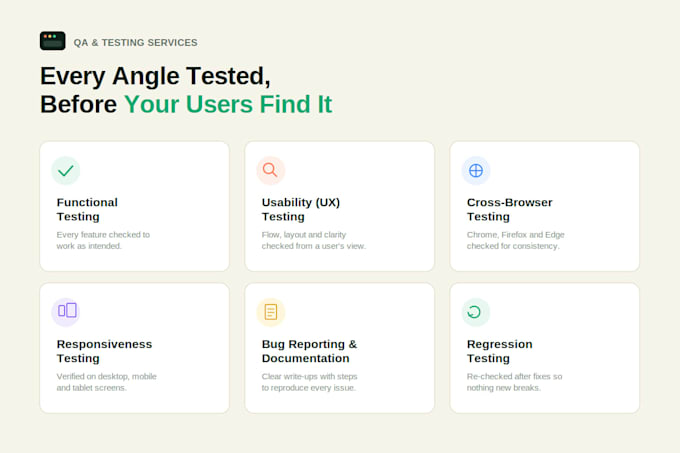Click the green checkmark Functional Testing icon

pyautogui.click(x=65, y=170)
